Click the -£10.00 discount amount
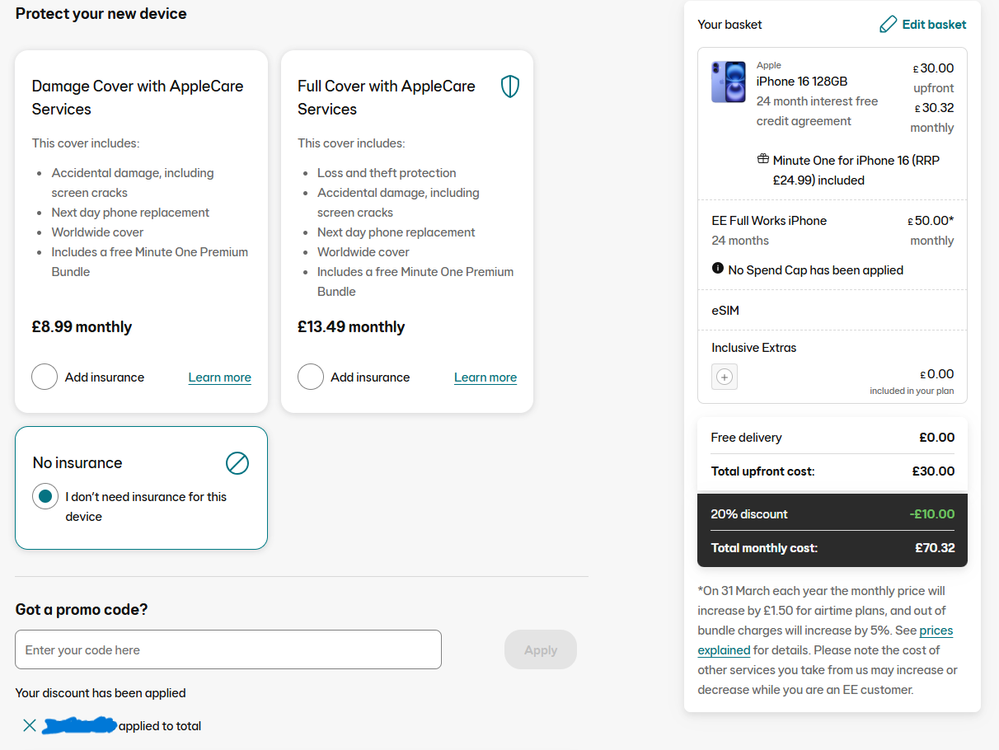 coord(932,514)
